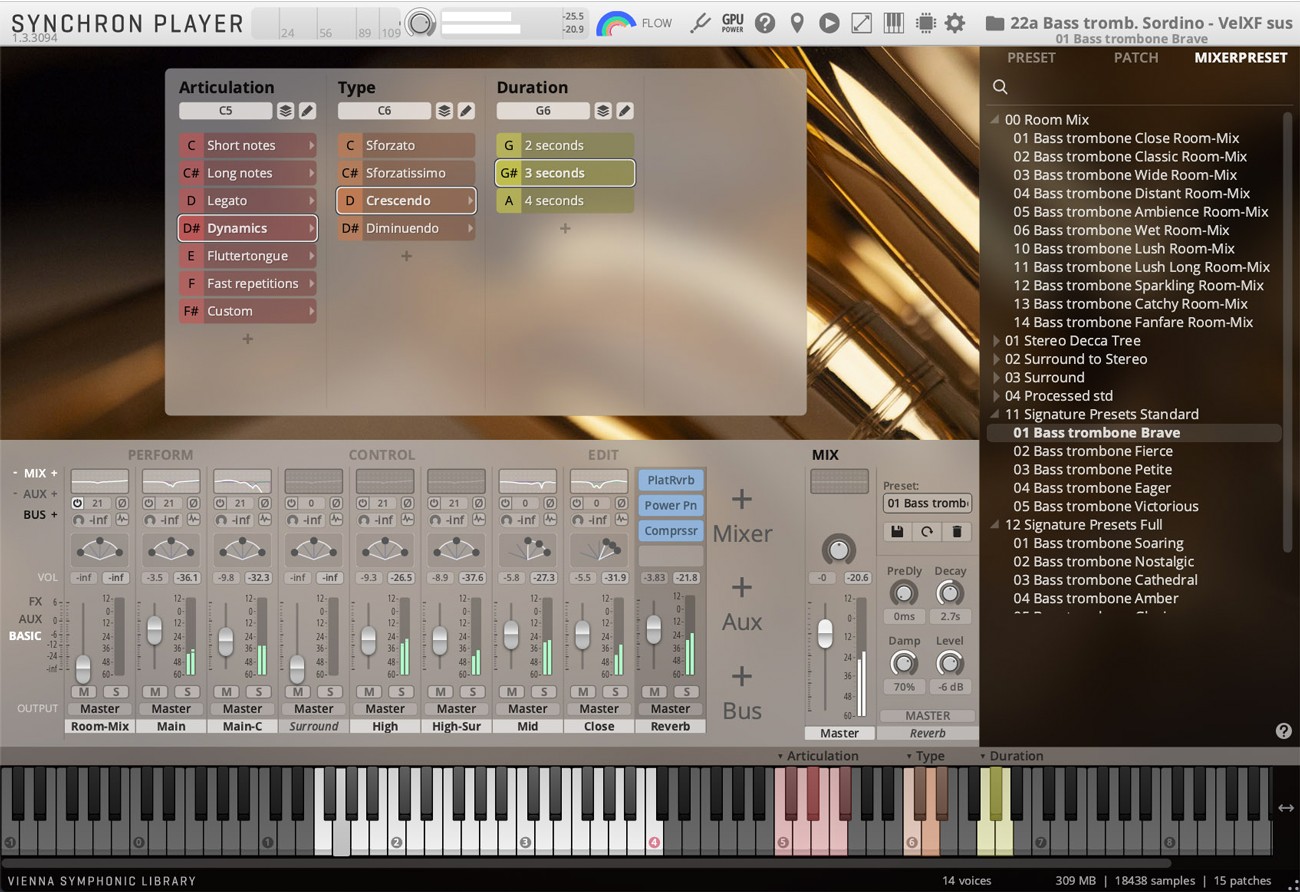This screenshot has height=892, width=1300.
Task: Collapse the 12 Signature Presets Full folder
Action: (995, 525)
